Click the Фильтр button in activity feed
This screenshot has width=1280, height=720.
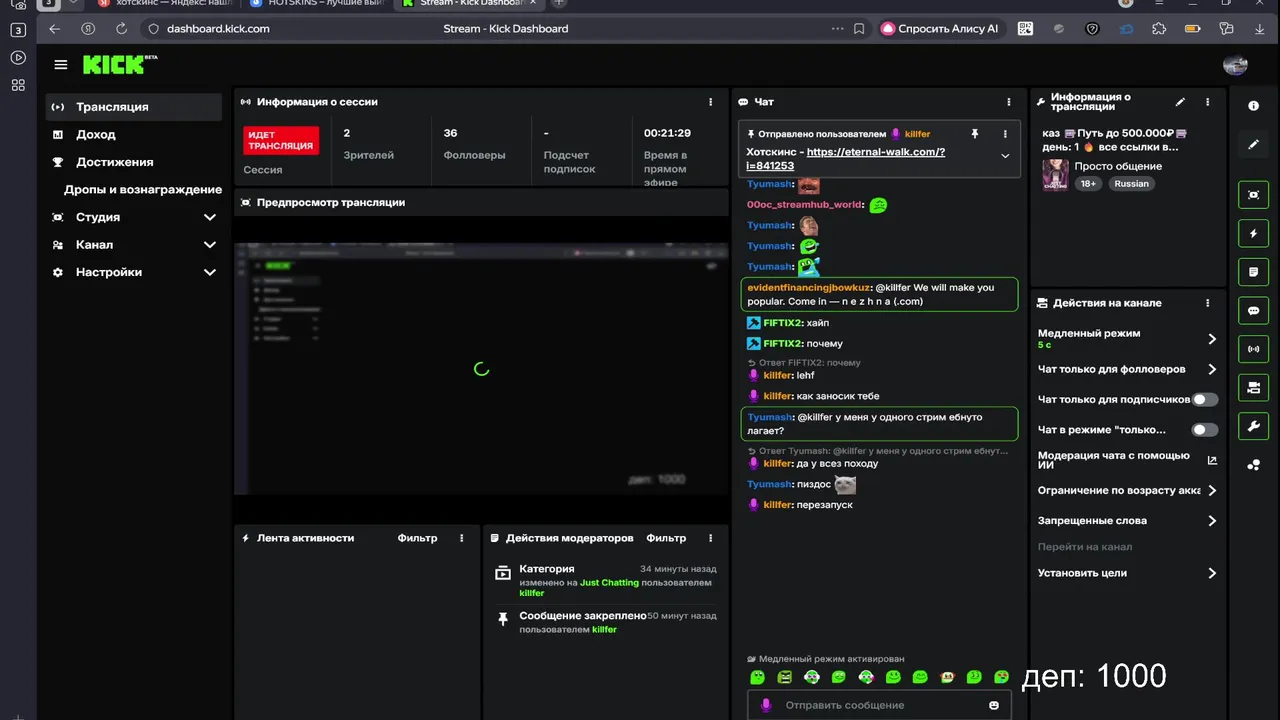pos(417,538)
